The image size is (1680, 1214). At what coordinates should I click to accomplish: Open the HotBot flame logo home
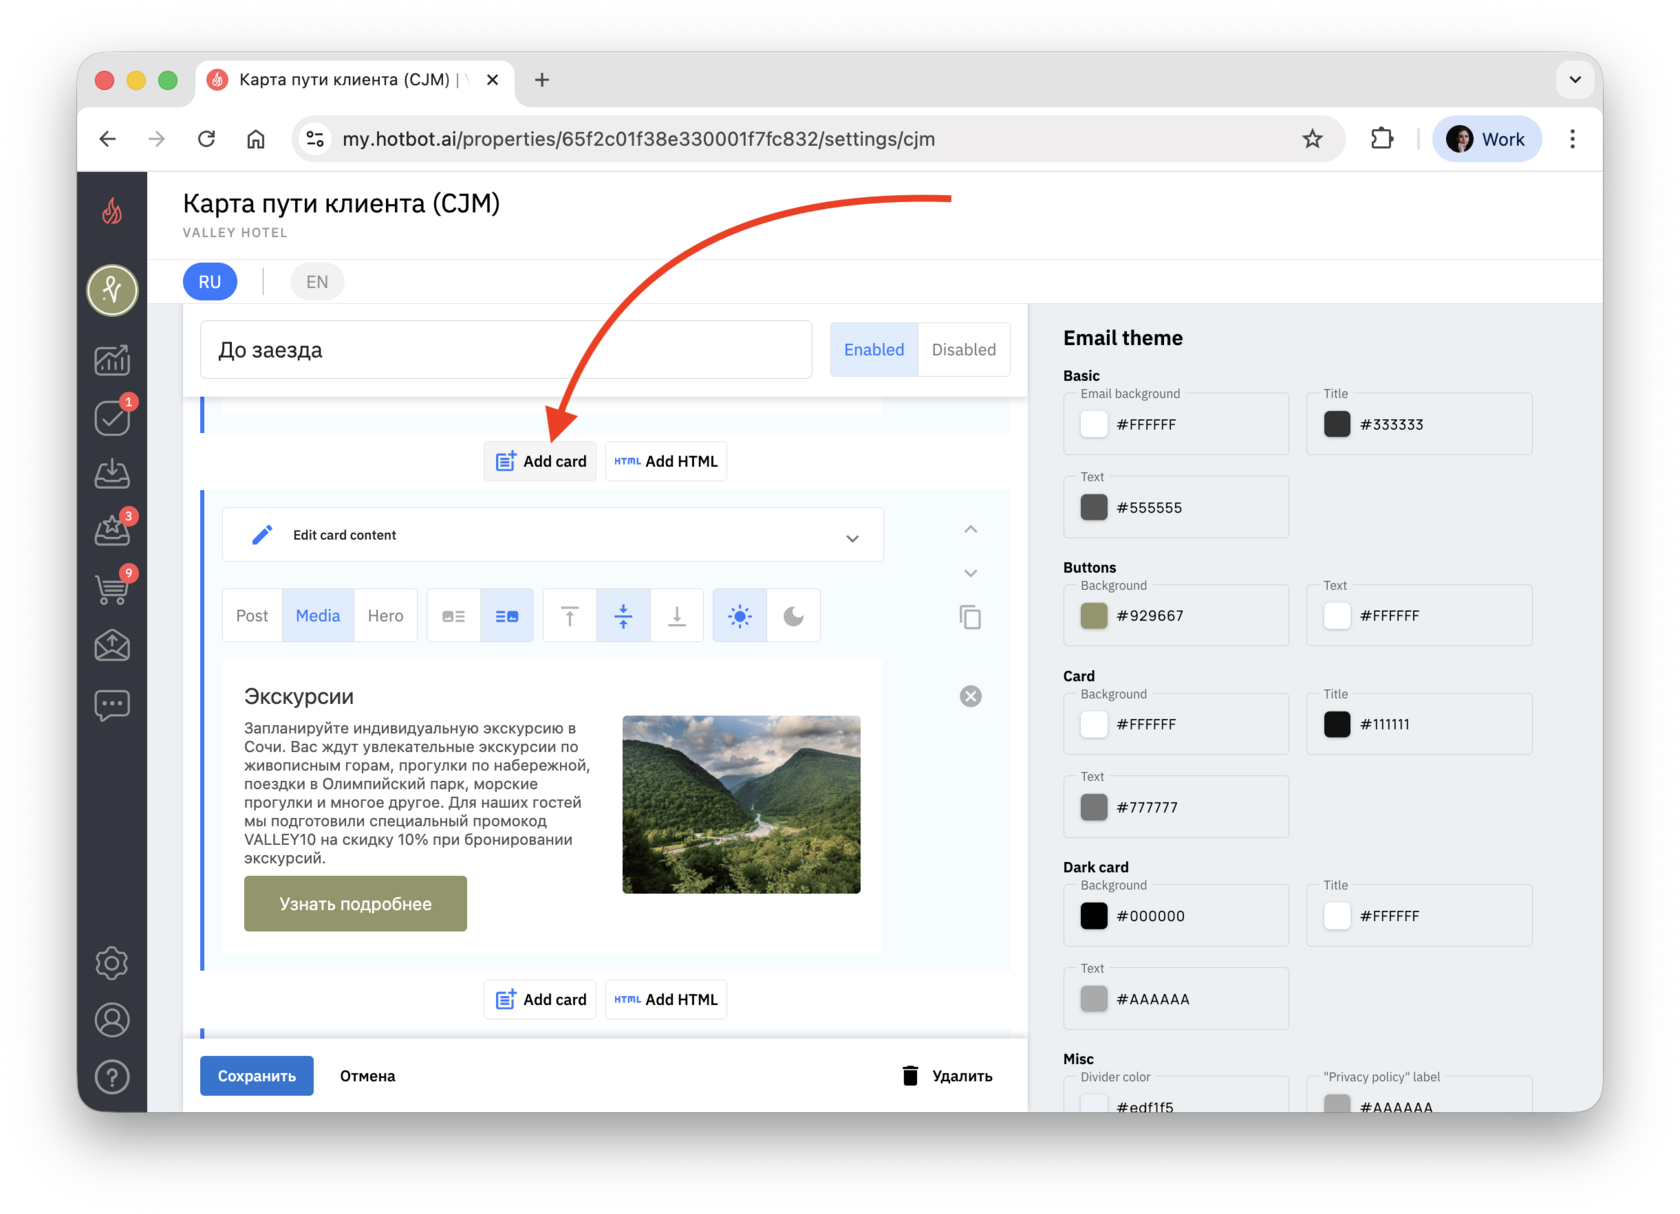coord(112,211)
